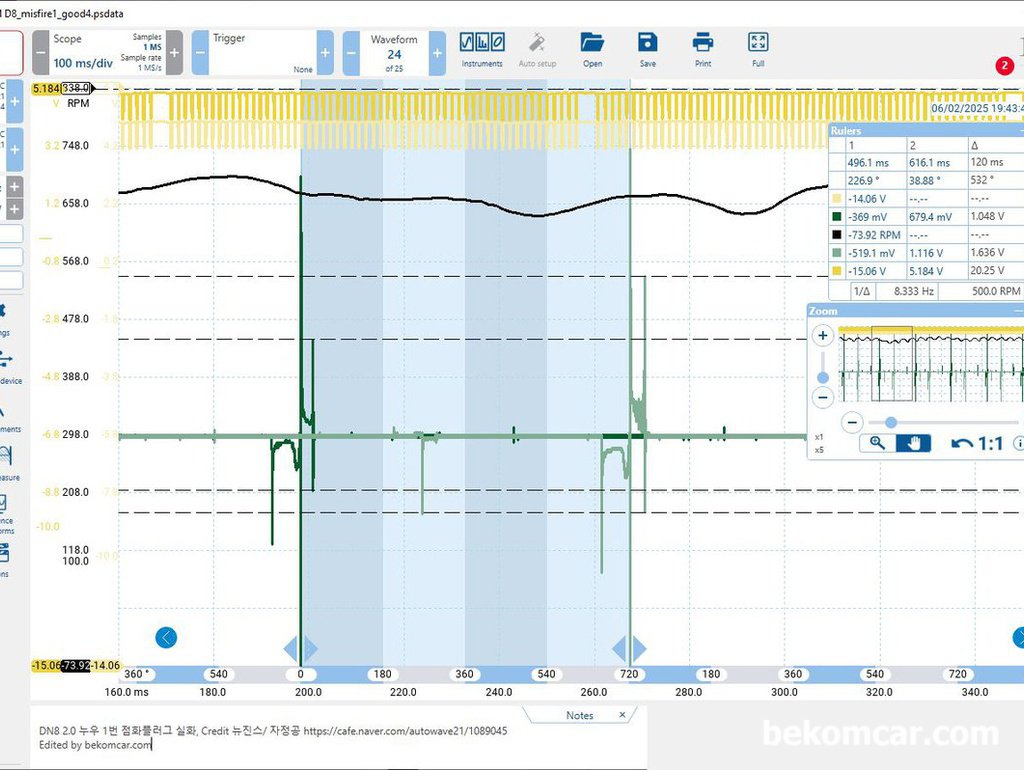Select the light green channel swatch in Rulers

tap(837, 253)
